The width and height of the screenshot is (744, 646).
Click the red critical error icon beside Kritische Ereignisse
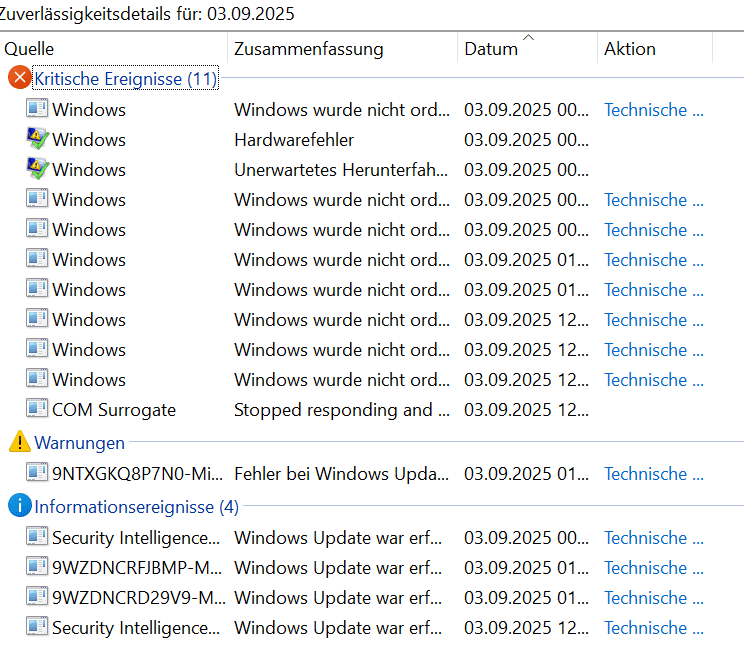point(19,78)
